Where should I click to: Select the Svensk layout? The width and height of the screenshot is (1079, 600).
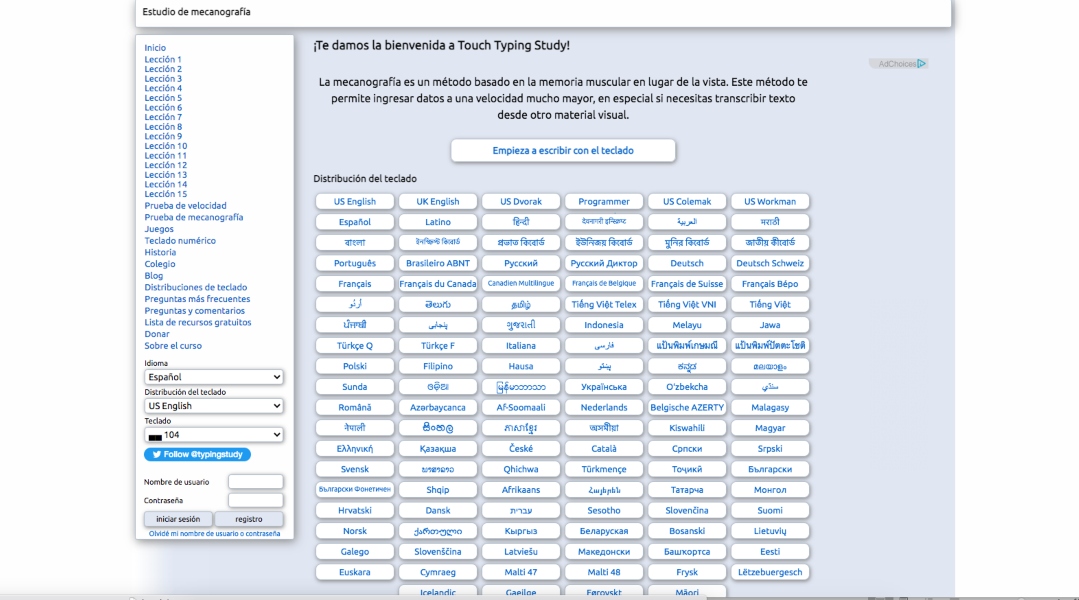click(x=355, y=469)
